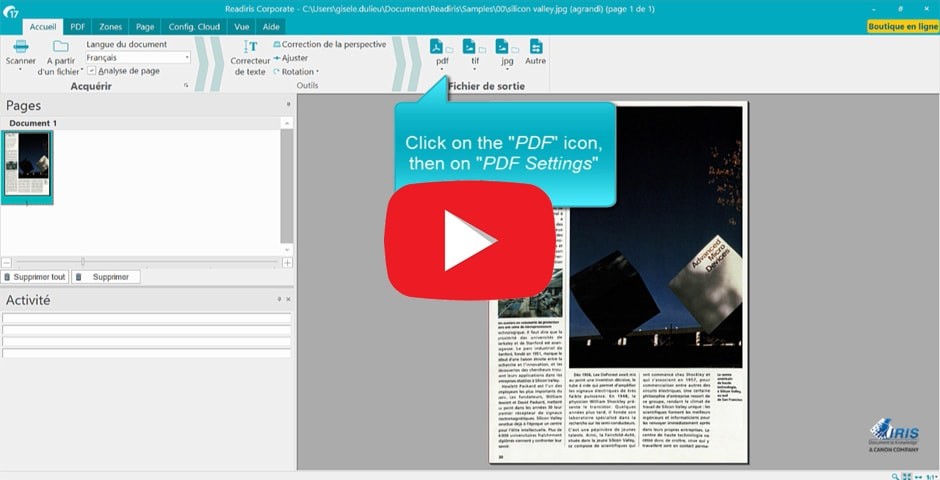Viewport: 940px width, 480px height.
Task: Click the 1:1 zoom control in status bar
Action: (x=931, y=476)
